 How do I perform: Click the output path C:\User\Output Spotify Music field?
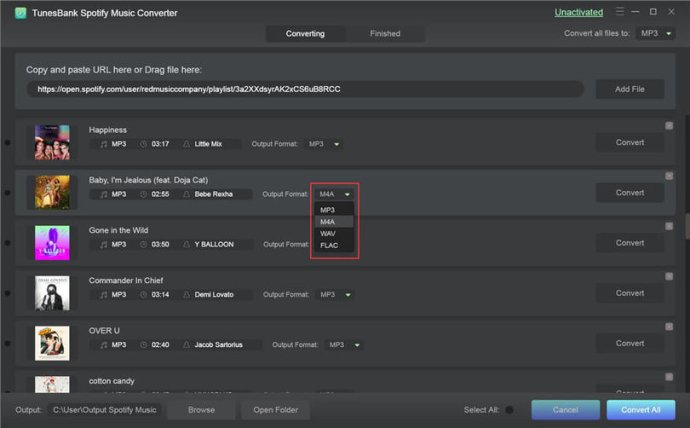point(105,410)
